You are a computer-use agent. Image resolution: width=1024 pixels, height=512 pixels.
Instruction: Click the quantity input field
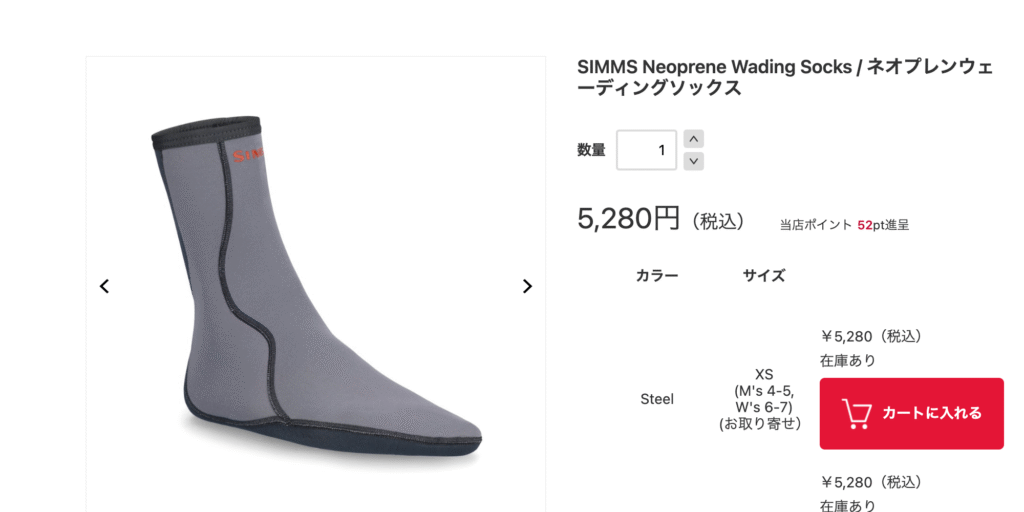[x=647, y=150]
